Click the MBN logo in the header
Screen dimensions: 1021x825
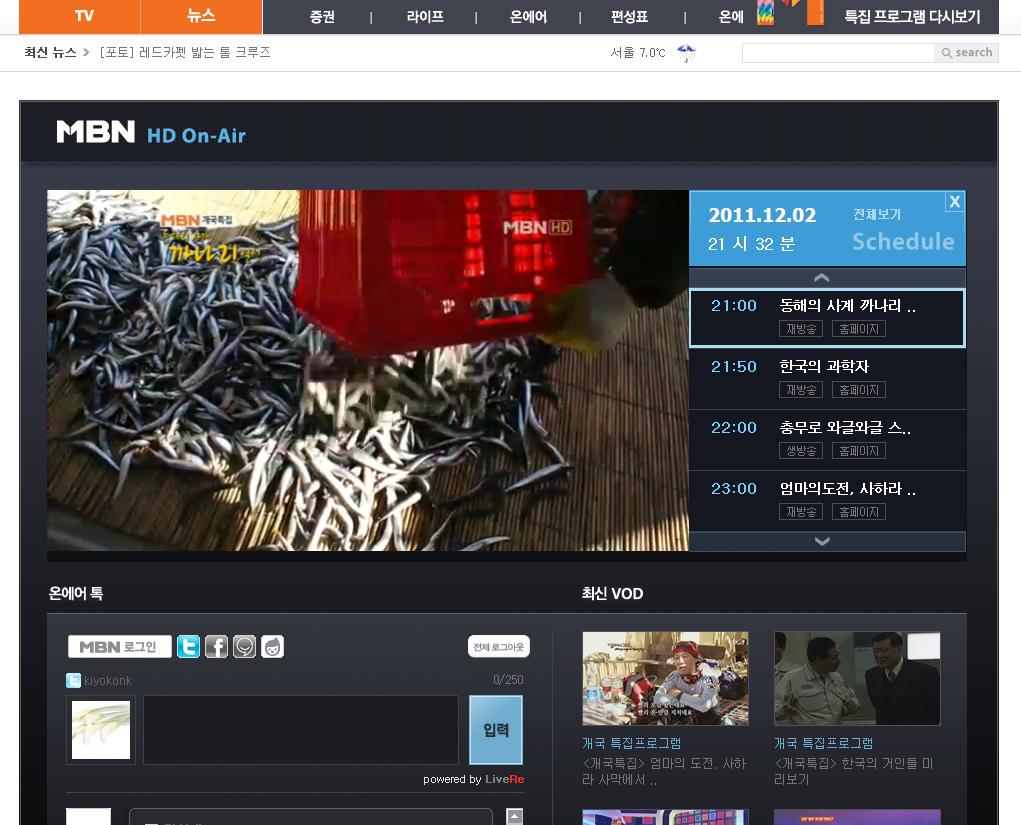(x=96, y=132)
